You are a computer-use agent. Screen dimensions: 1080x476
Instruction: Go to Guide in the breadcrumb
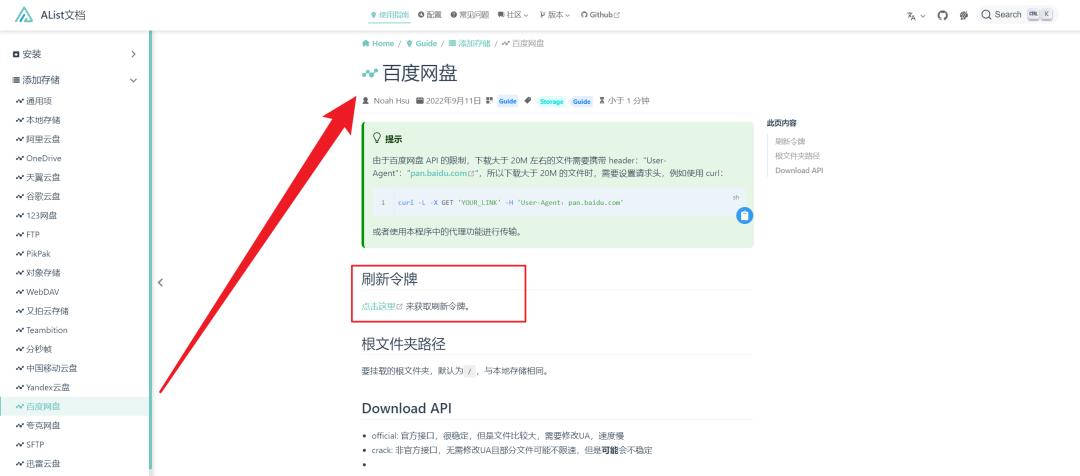tap(422, 43)
